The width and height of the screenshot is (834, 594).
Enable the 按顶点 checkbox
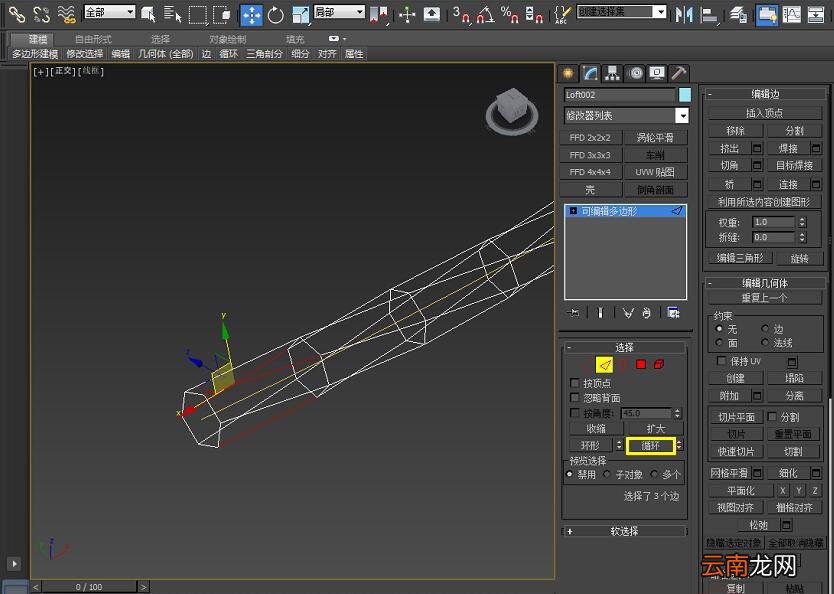click(x=574, y=383)
